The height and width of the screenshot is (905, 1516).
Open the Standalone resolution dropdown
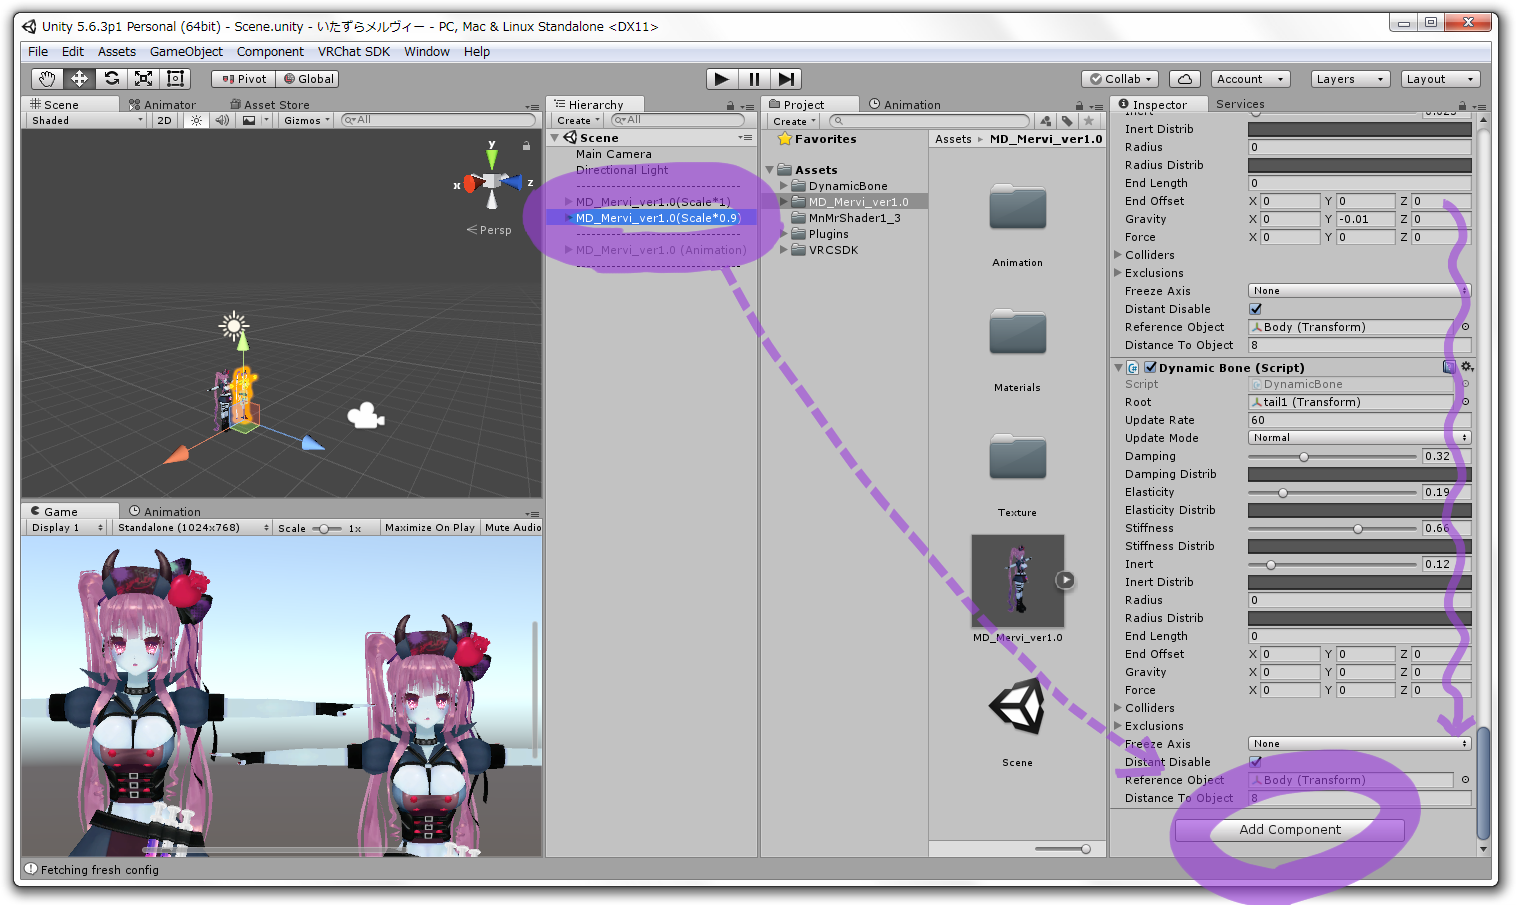pos(193,527)
